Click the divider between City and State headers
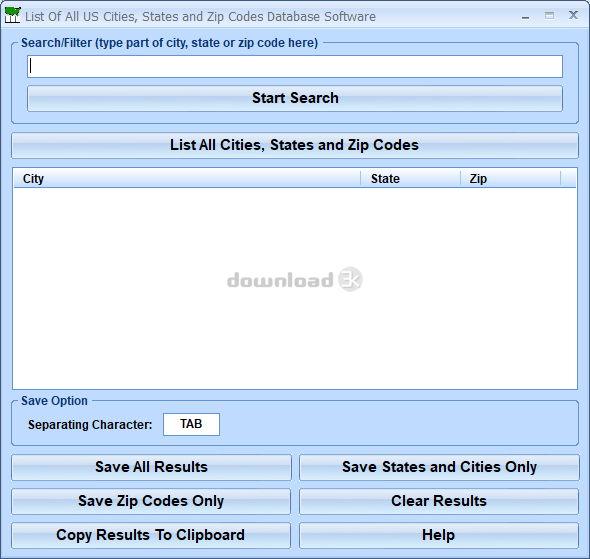590x559 pixels. [x=360, y=178]
